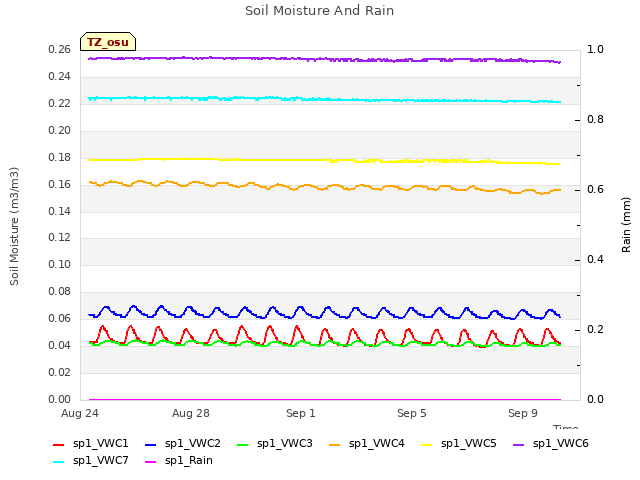The height and width of the screenshot is (480, 640).
Task: Click the 0.2 rain axis tick label
Action: tap(596, 330)
